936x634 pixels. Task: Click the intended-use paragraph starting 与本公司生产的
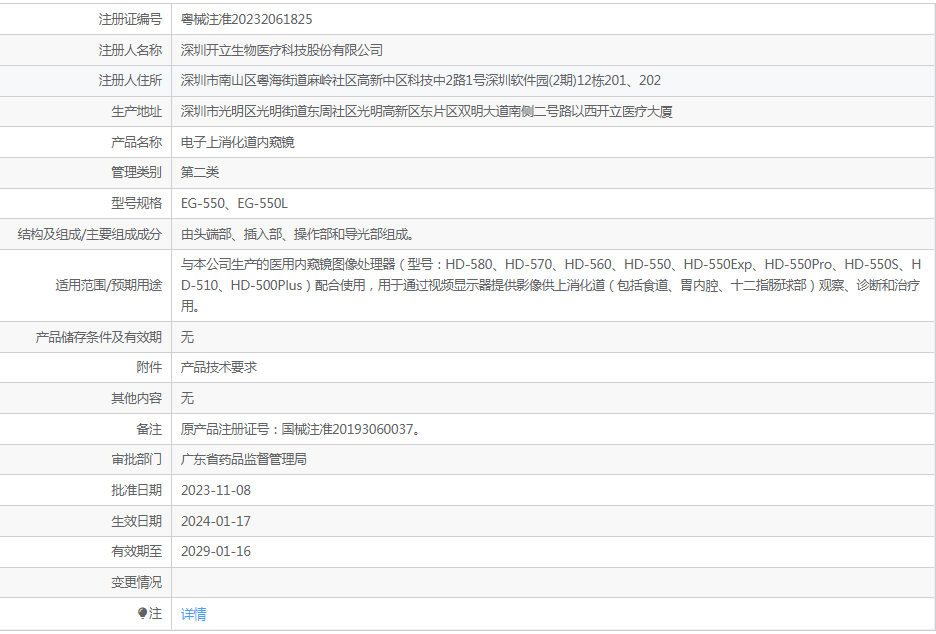click(x=551, y=285)
